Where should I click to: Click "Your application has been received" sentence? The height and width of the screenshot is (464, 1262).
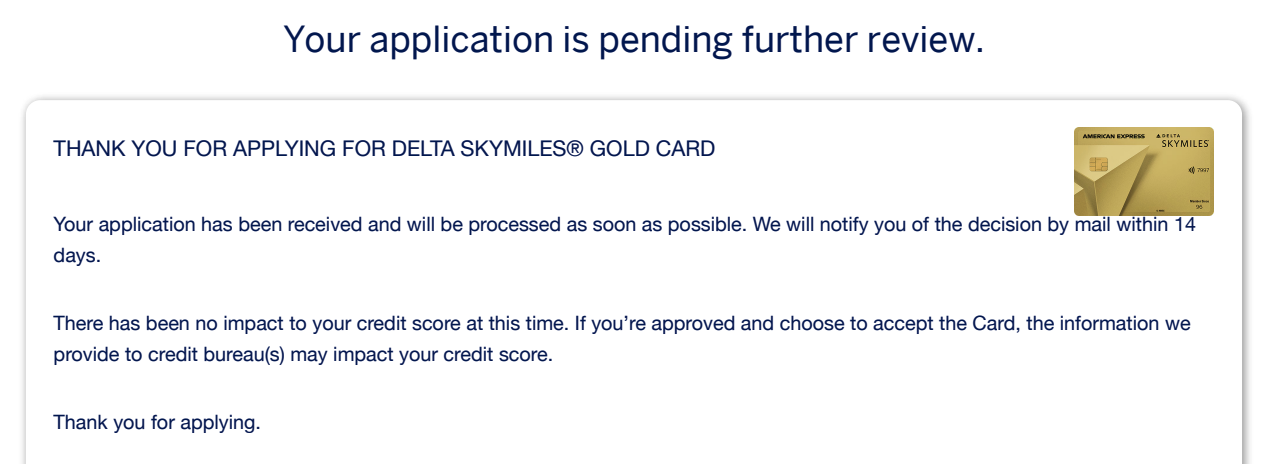pos(208,225)
